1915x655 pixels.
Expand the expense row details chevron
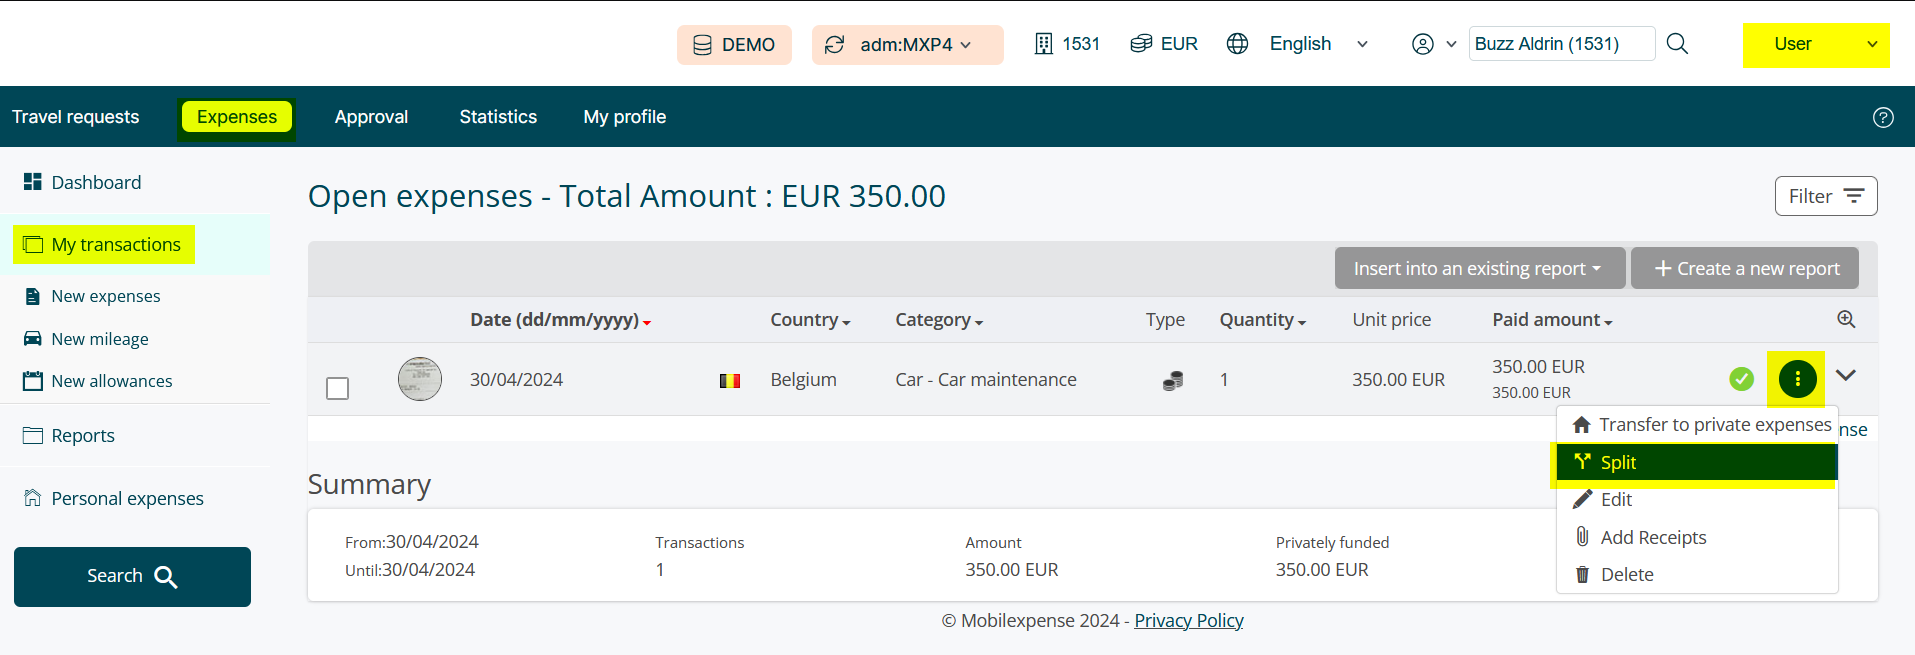click(x=1846, y=375)
